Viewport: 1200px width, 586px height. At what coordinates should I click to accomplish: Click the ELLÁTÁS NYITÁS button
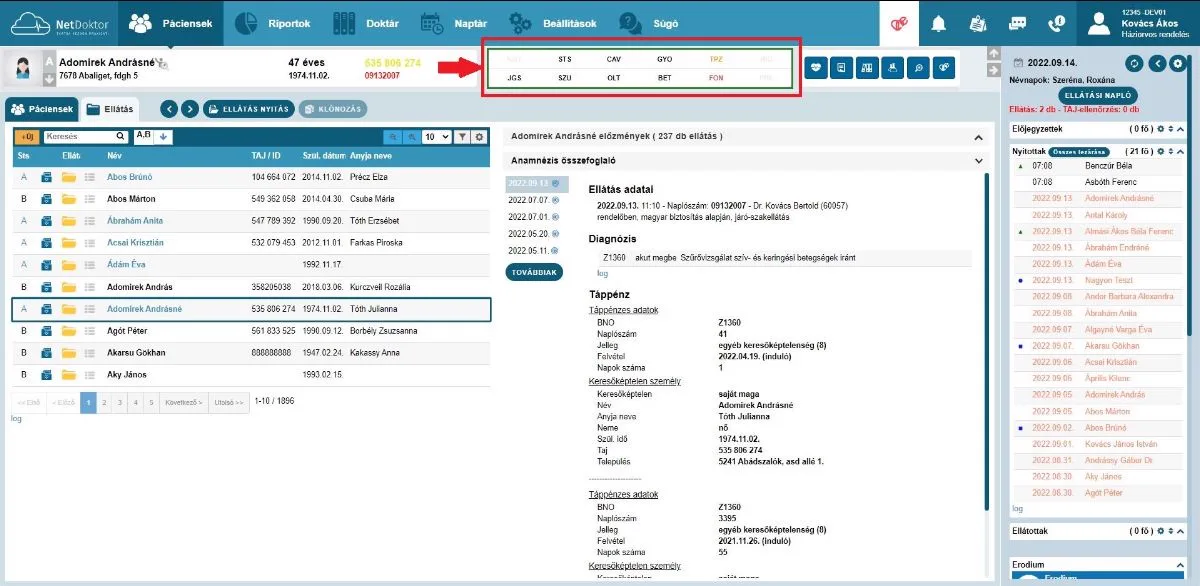(x=248, y=108)
